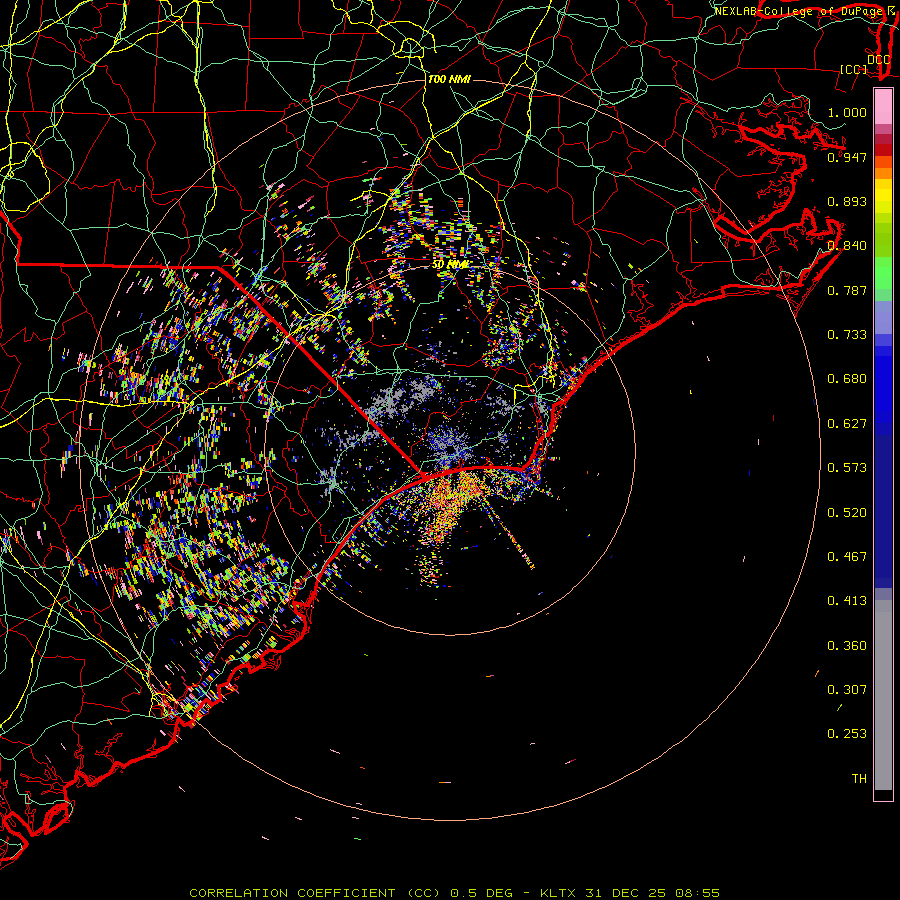This screenshot has height=900, width=900.
Task: Click the [CC] product label
Action: (x=854, y=69)
